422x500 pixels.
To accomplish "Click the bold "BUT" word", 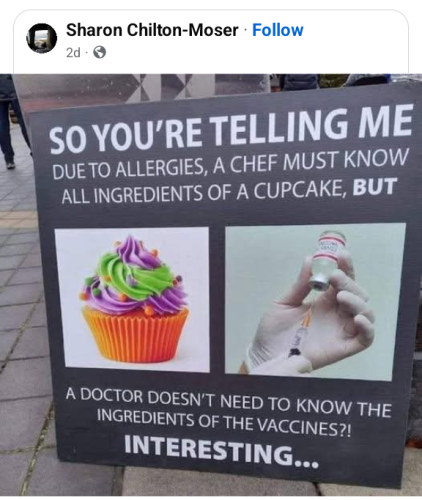I will [x=375, y=187].
